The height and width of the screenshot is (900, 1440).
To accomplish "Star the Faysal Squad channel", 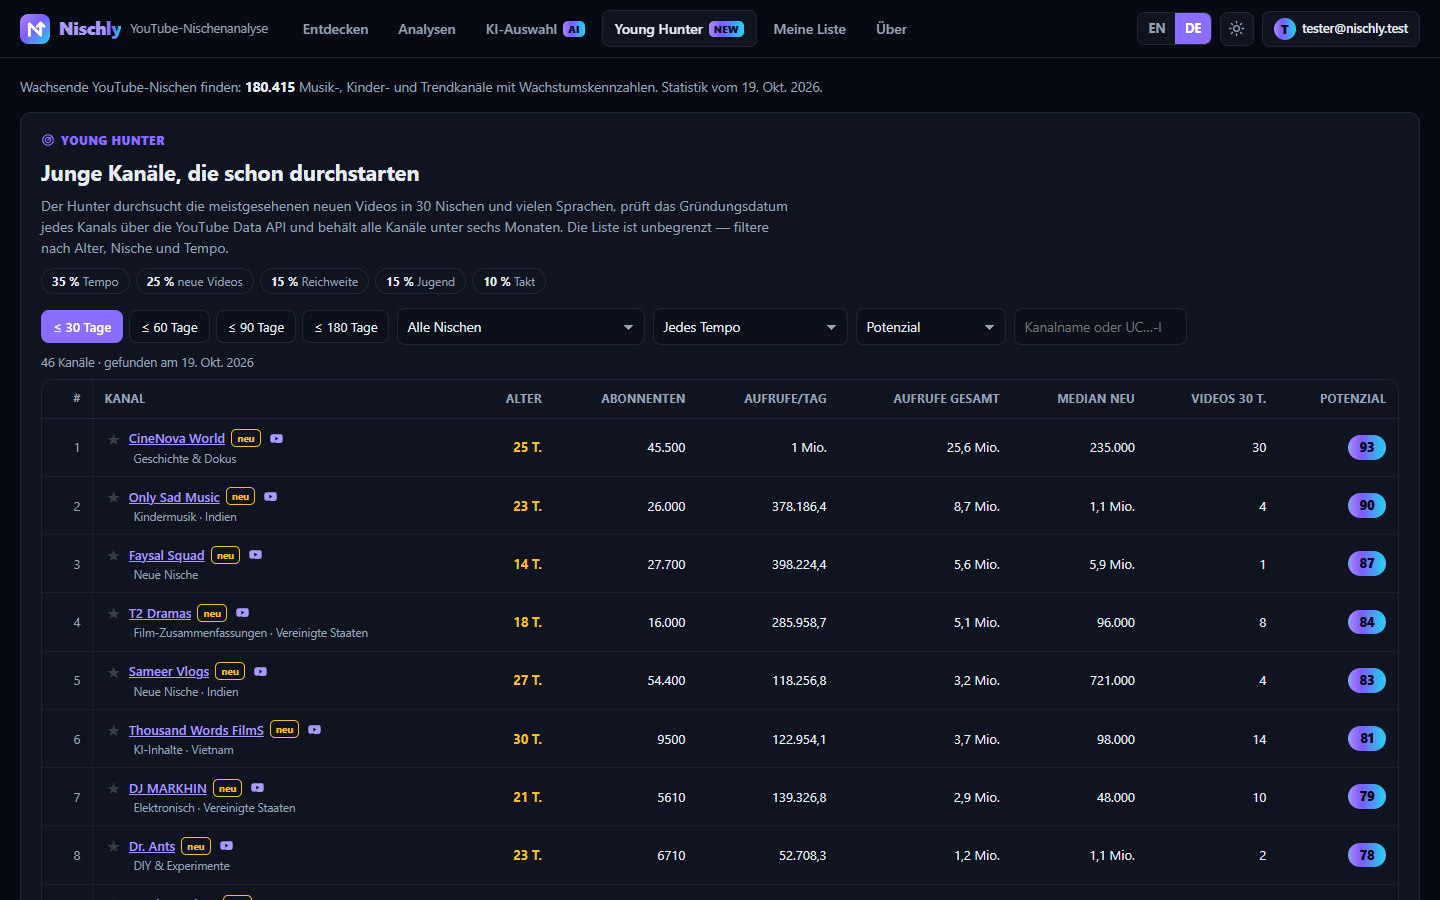I will pyautogui.click(x=114, y=555).
